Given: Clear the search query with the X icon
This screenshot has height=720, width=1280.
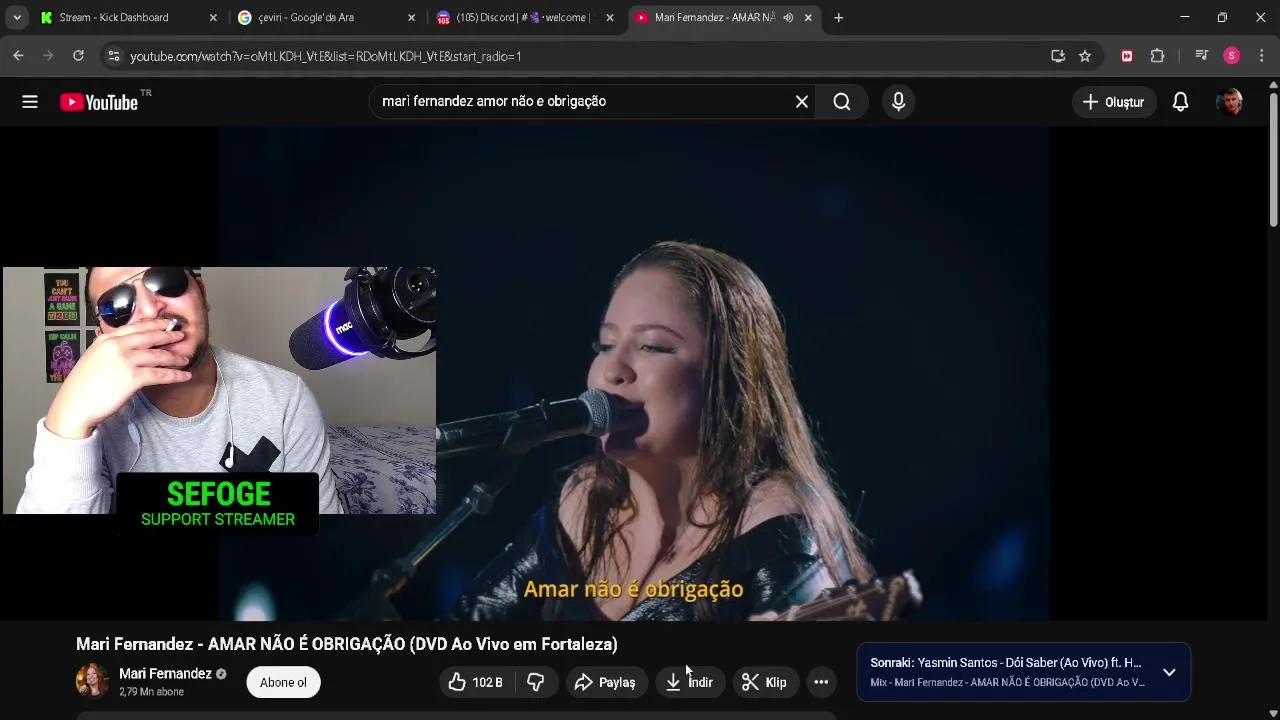Looking at the screenshot, I should 802,101.
